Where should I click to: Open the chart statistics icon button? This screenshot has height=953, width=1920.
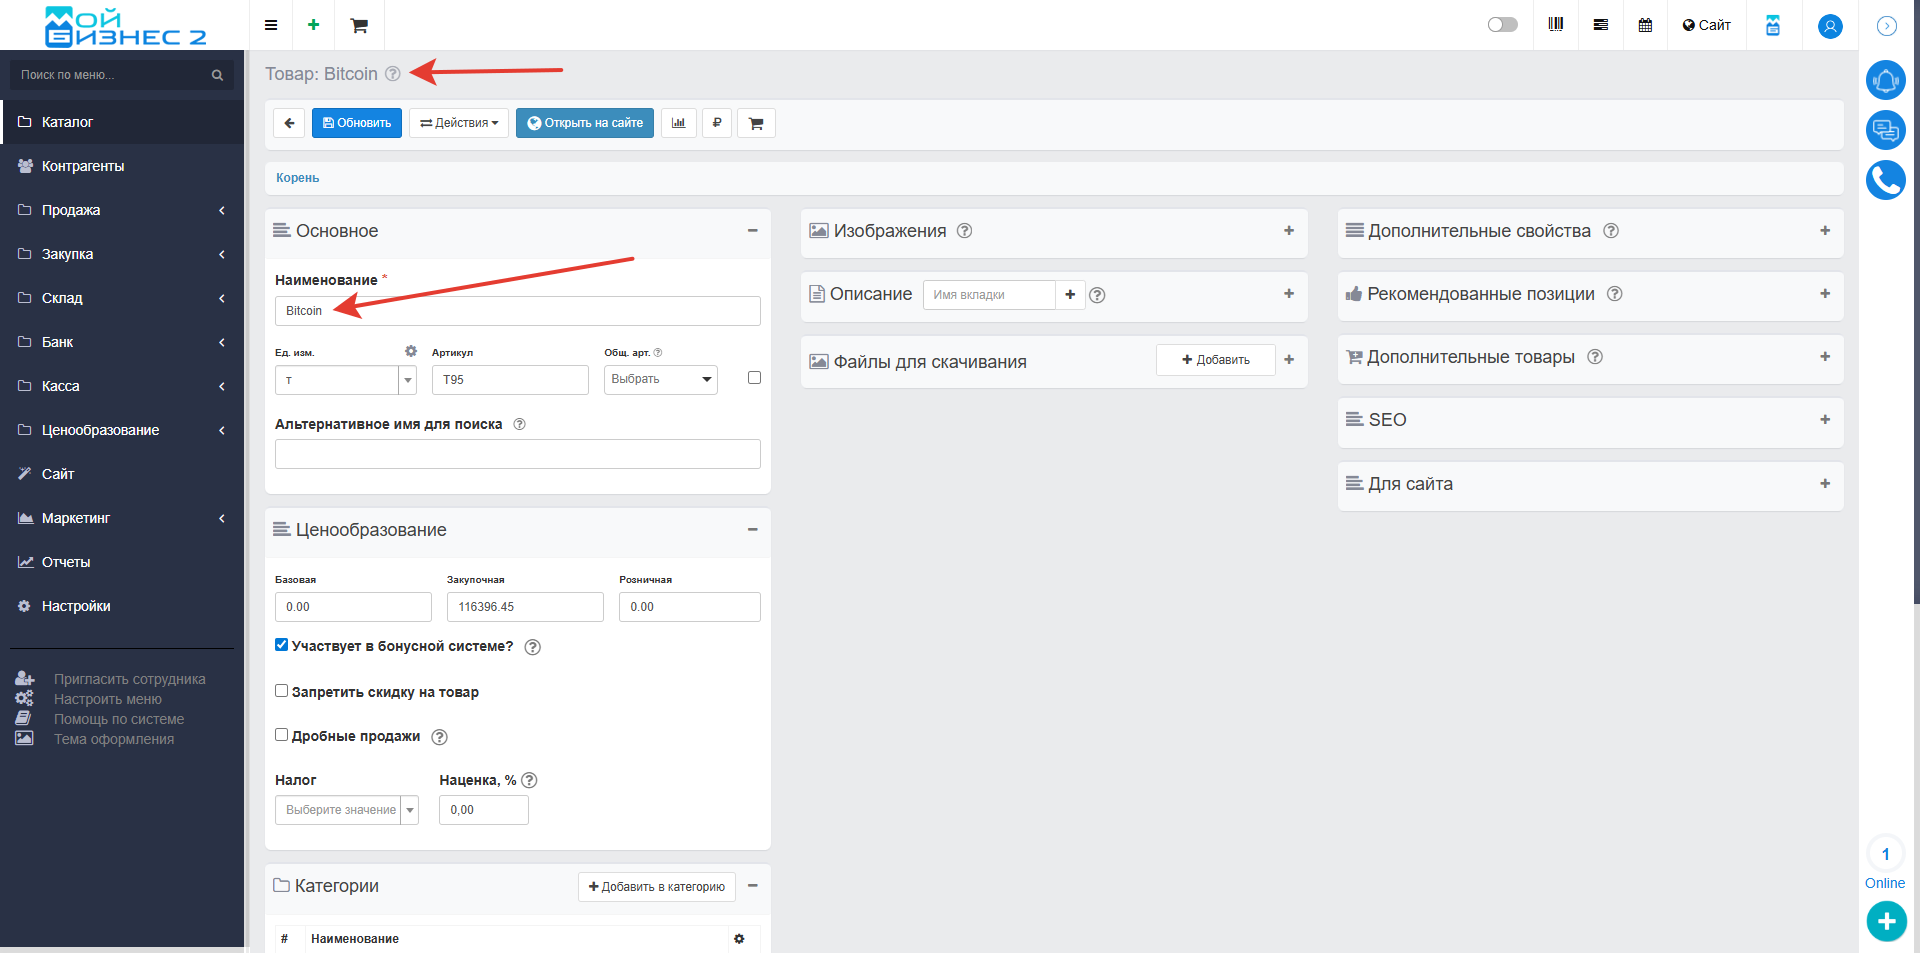click(679, 123)
